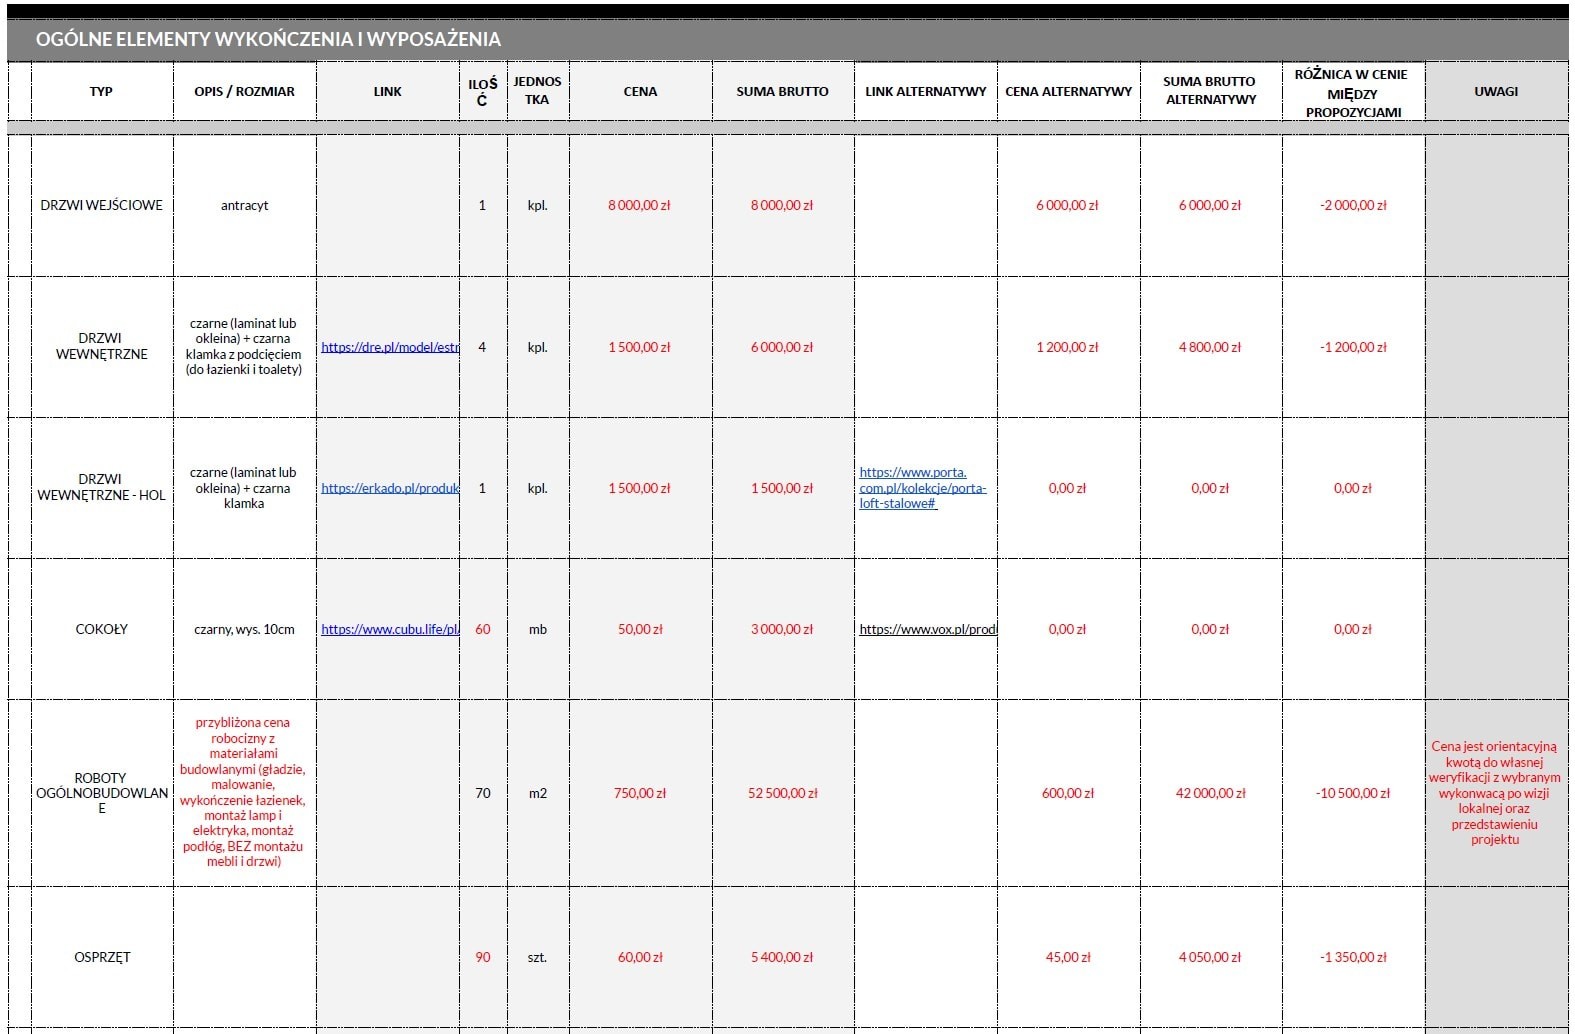
Task: Select the section title OGÓLNE ELEMENTY WYKOŃCZENIA I WYPOSAŻENIA
Action: (268, 39)
